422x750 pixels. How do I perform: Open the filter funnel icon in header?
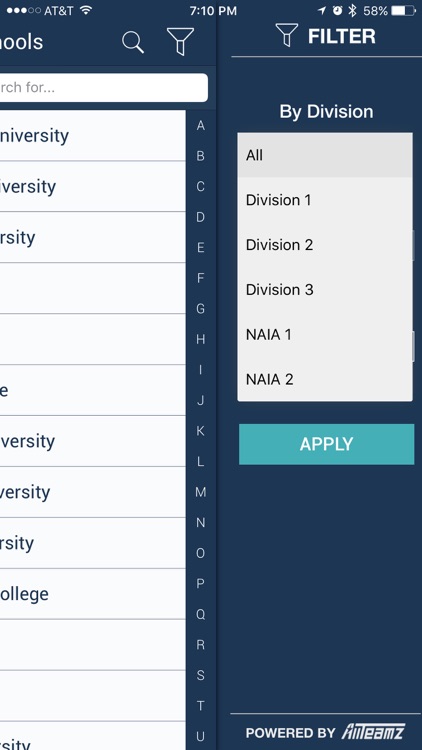(180, 41)
